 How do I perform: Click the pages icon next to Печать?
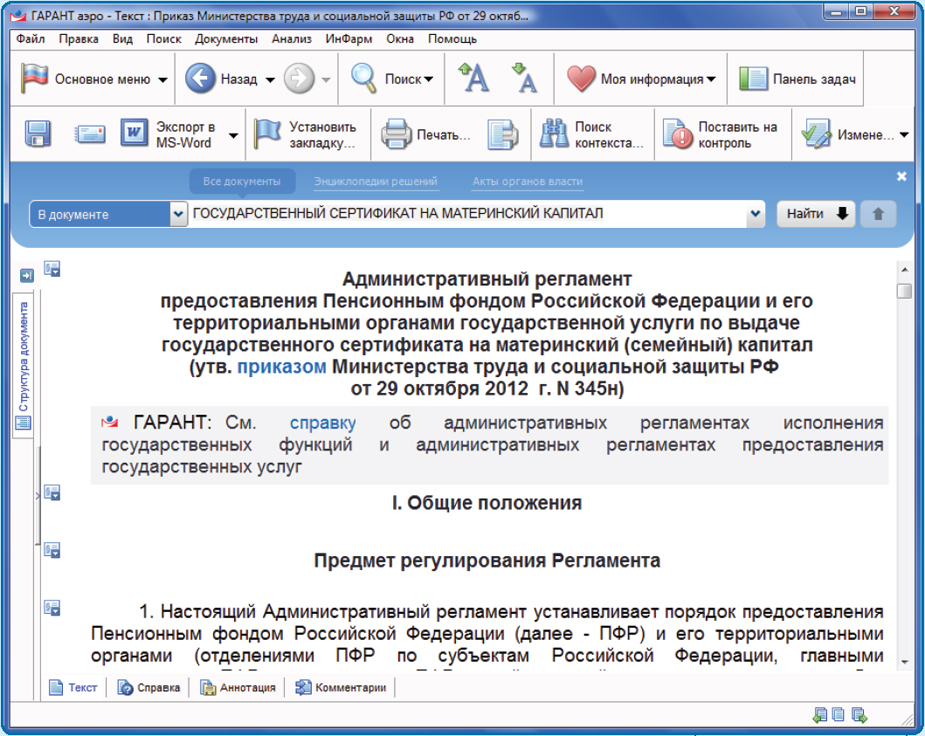coord(503,134)
